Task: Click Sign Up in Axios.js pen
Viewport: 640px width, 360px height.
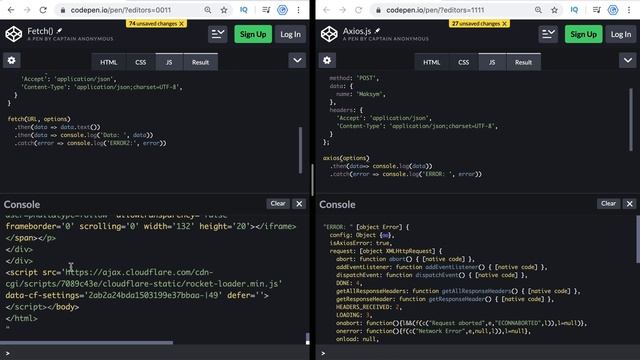Action: (x=583, y=34)
